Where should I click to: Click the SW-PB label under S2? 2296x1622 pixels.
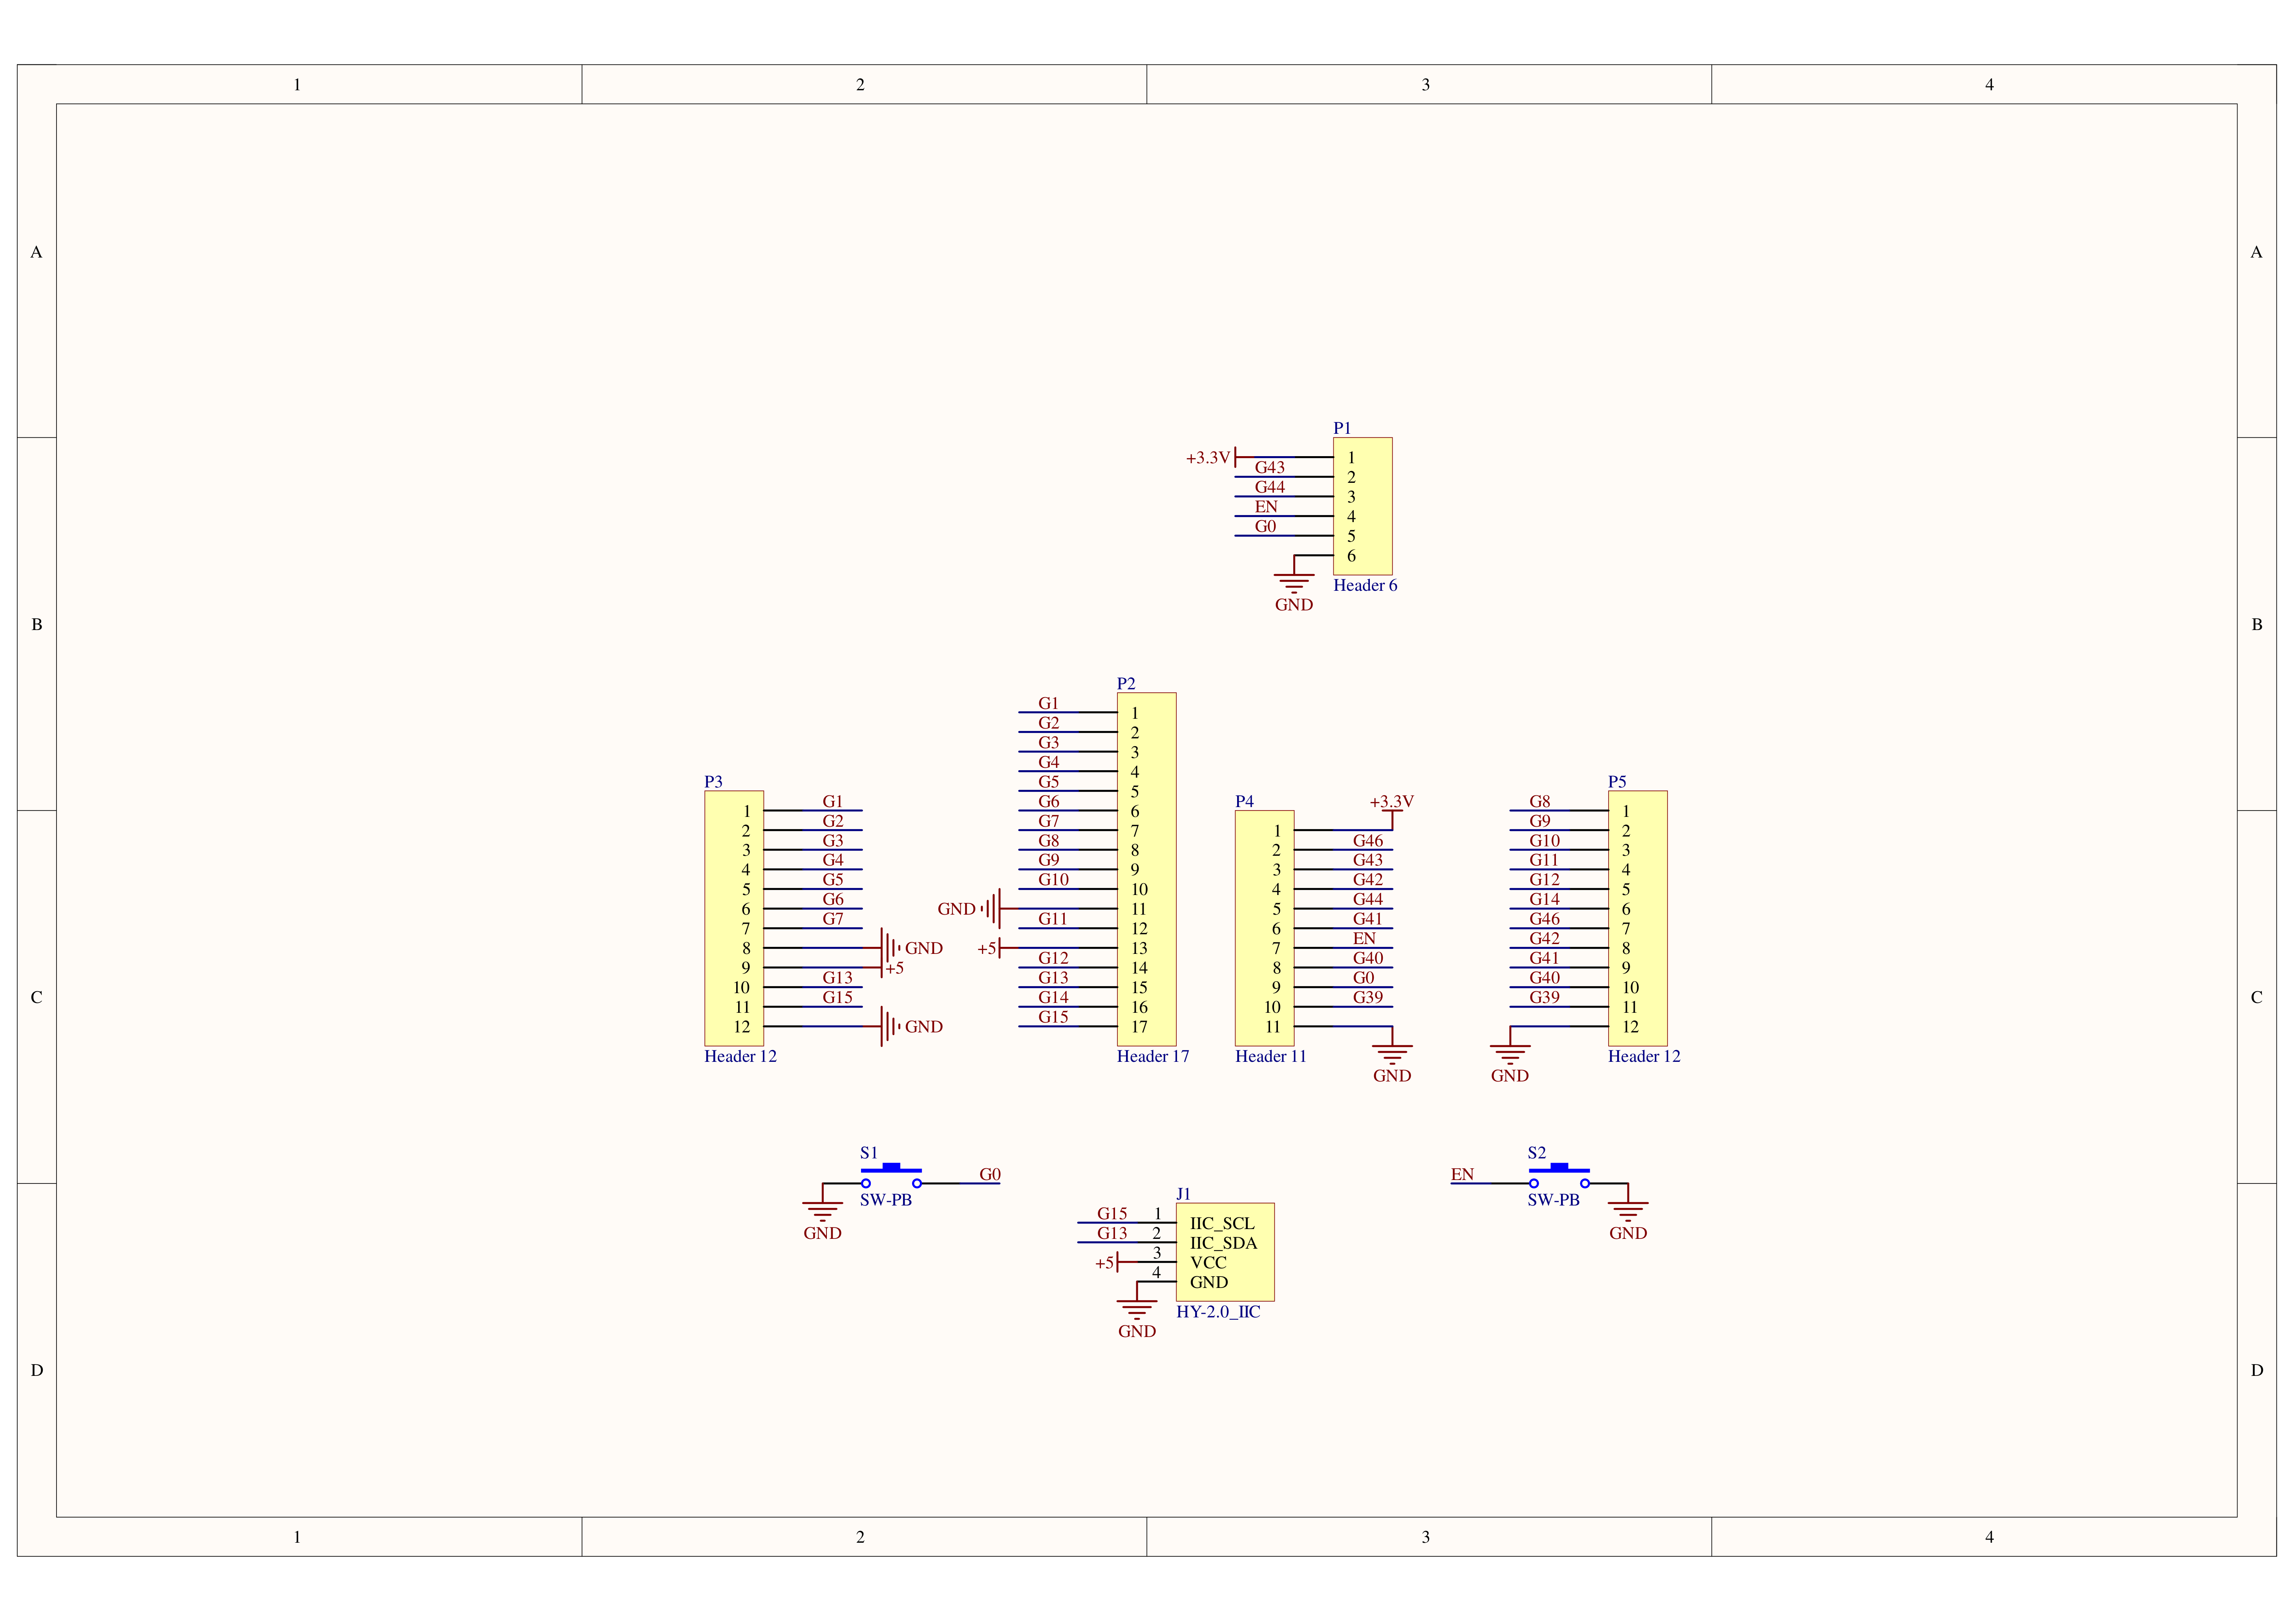point(1554,1200)
